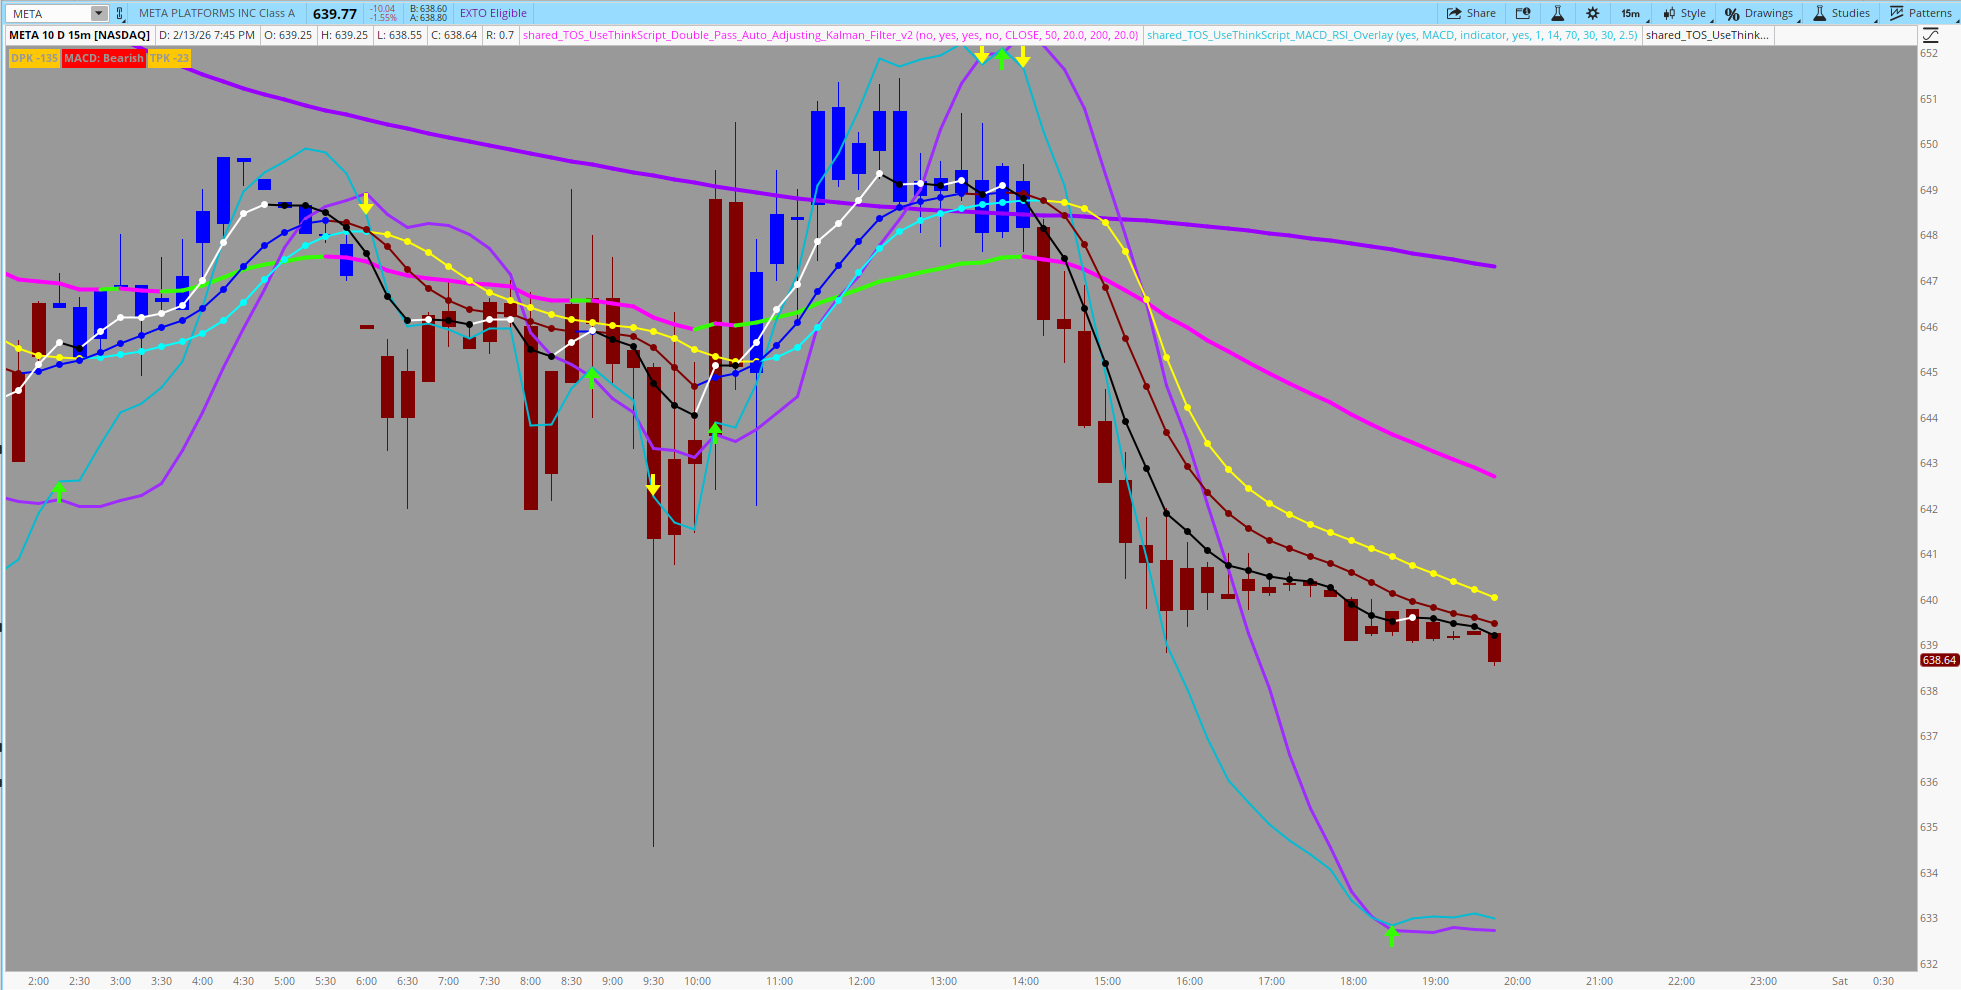This screenshot has height=990, width=1961.
Task: Click the green up arrow near 2:15
Action: (58, 491)
